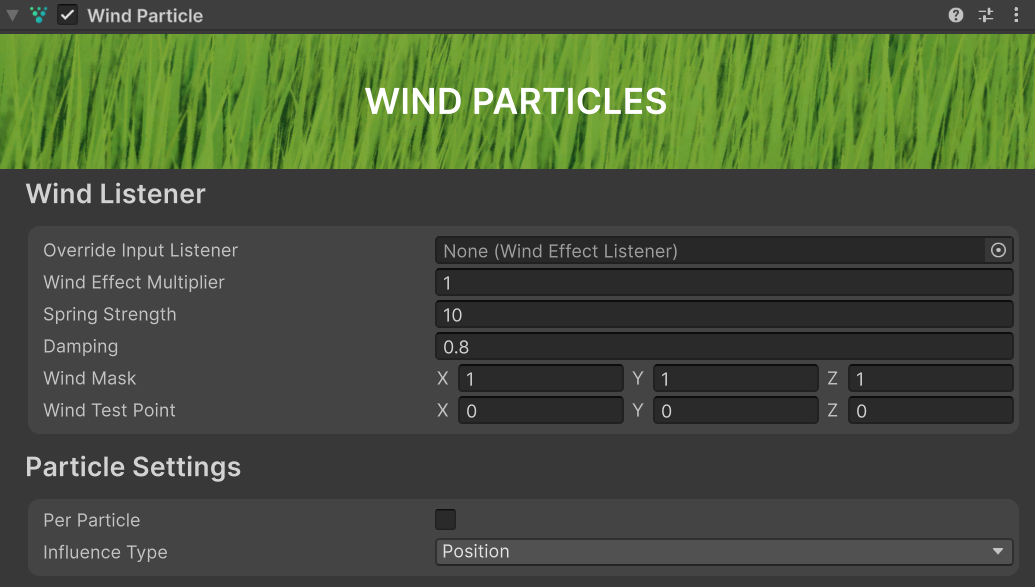Click the Wind Effect Multiplier field
Image resolution: width=1035 pixels, height=587 pixels.
(724, 283)
